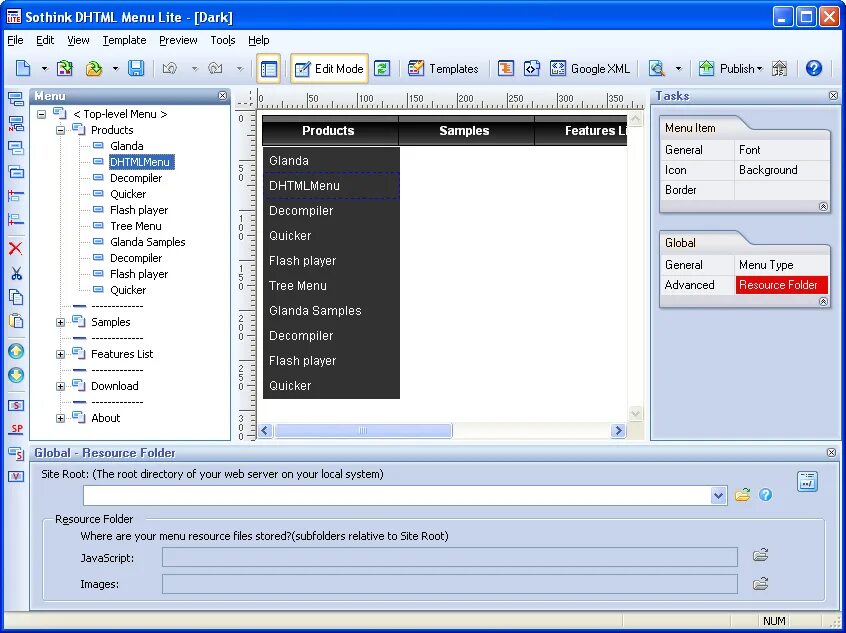Open the Preview menu
Image resolution: width=846 pixels, height=633 pixels.
(x=178, y=40)
